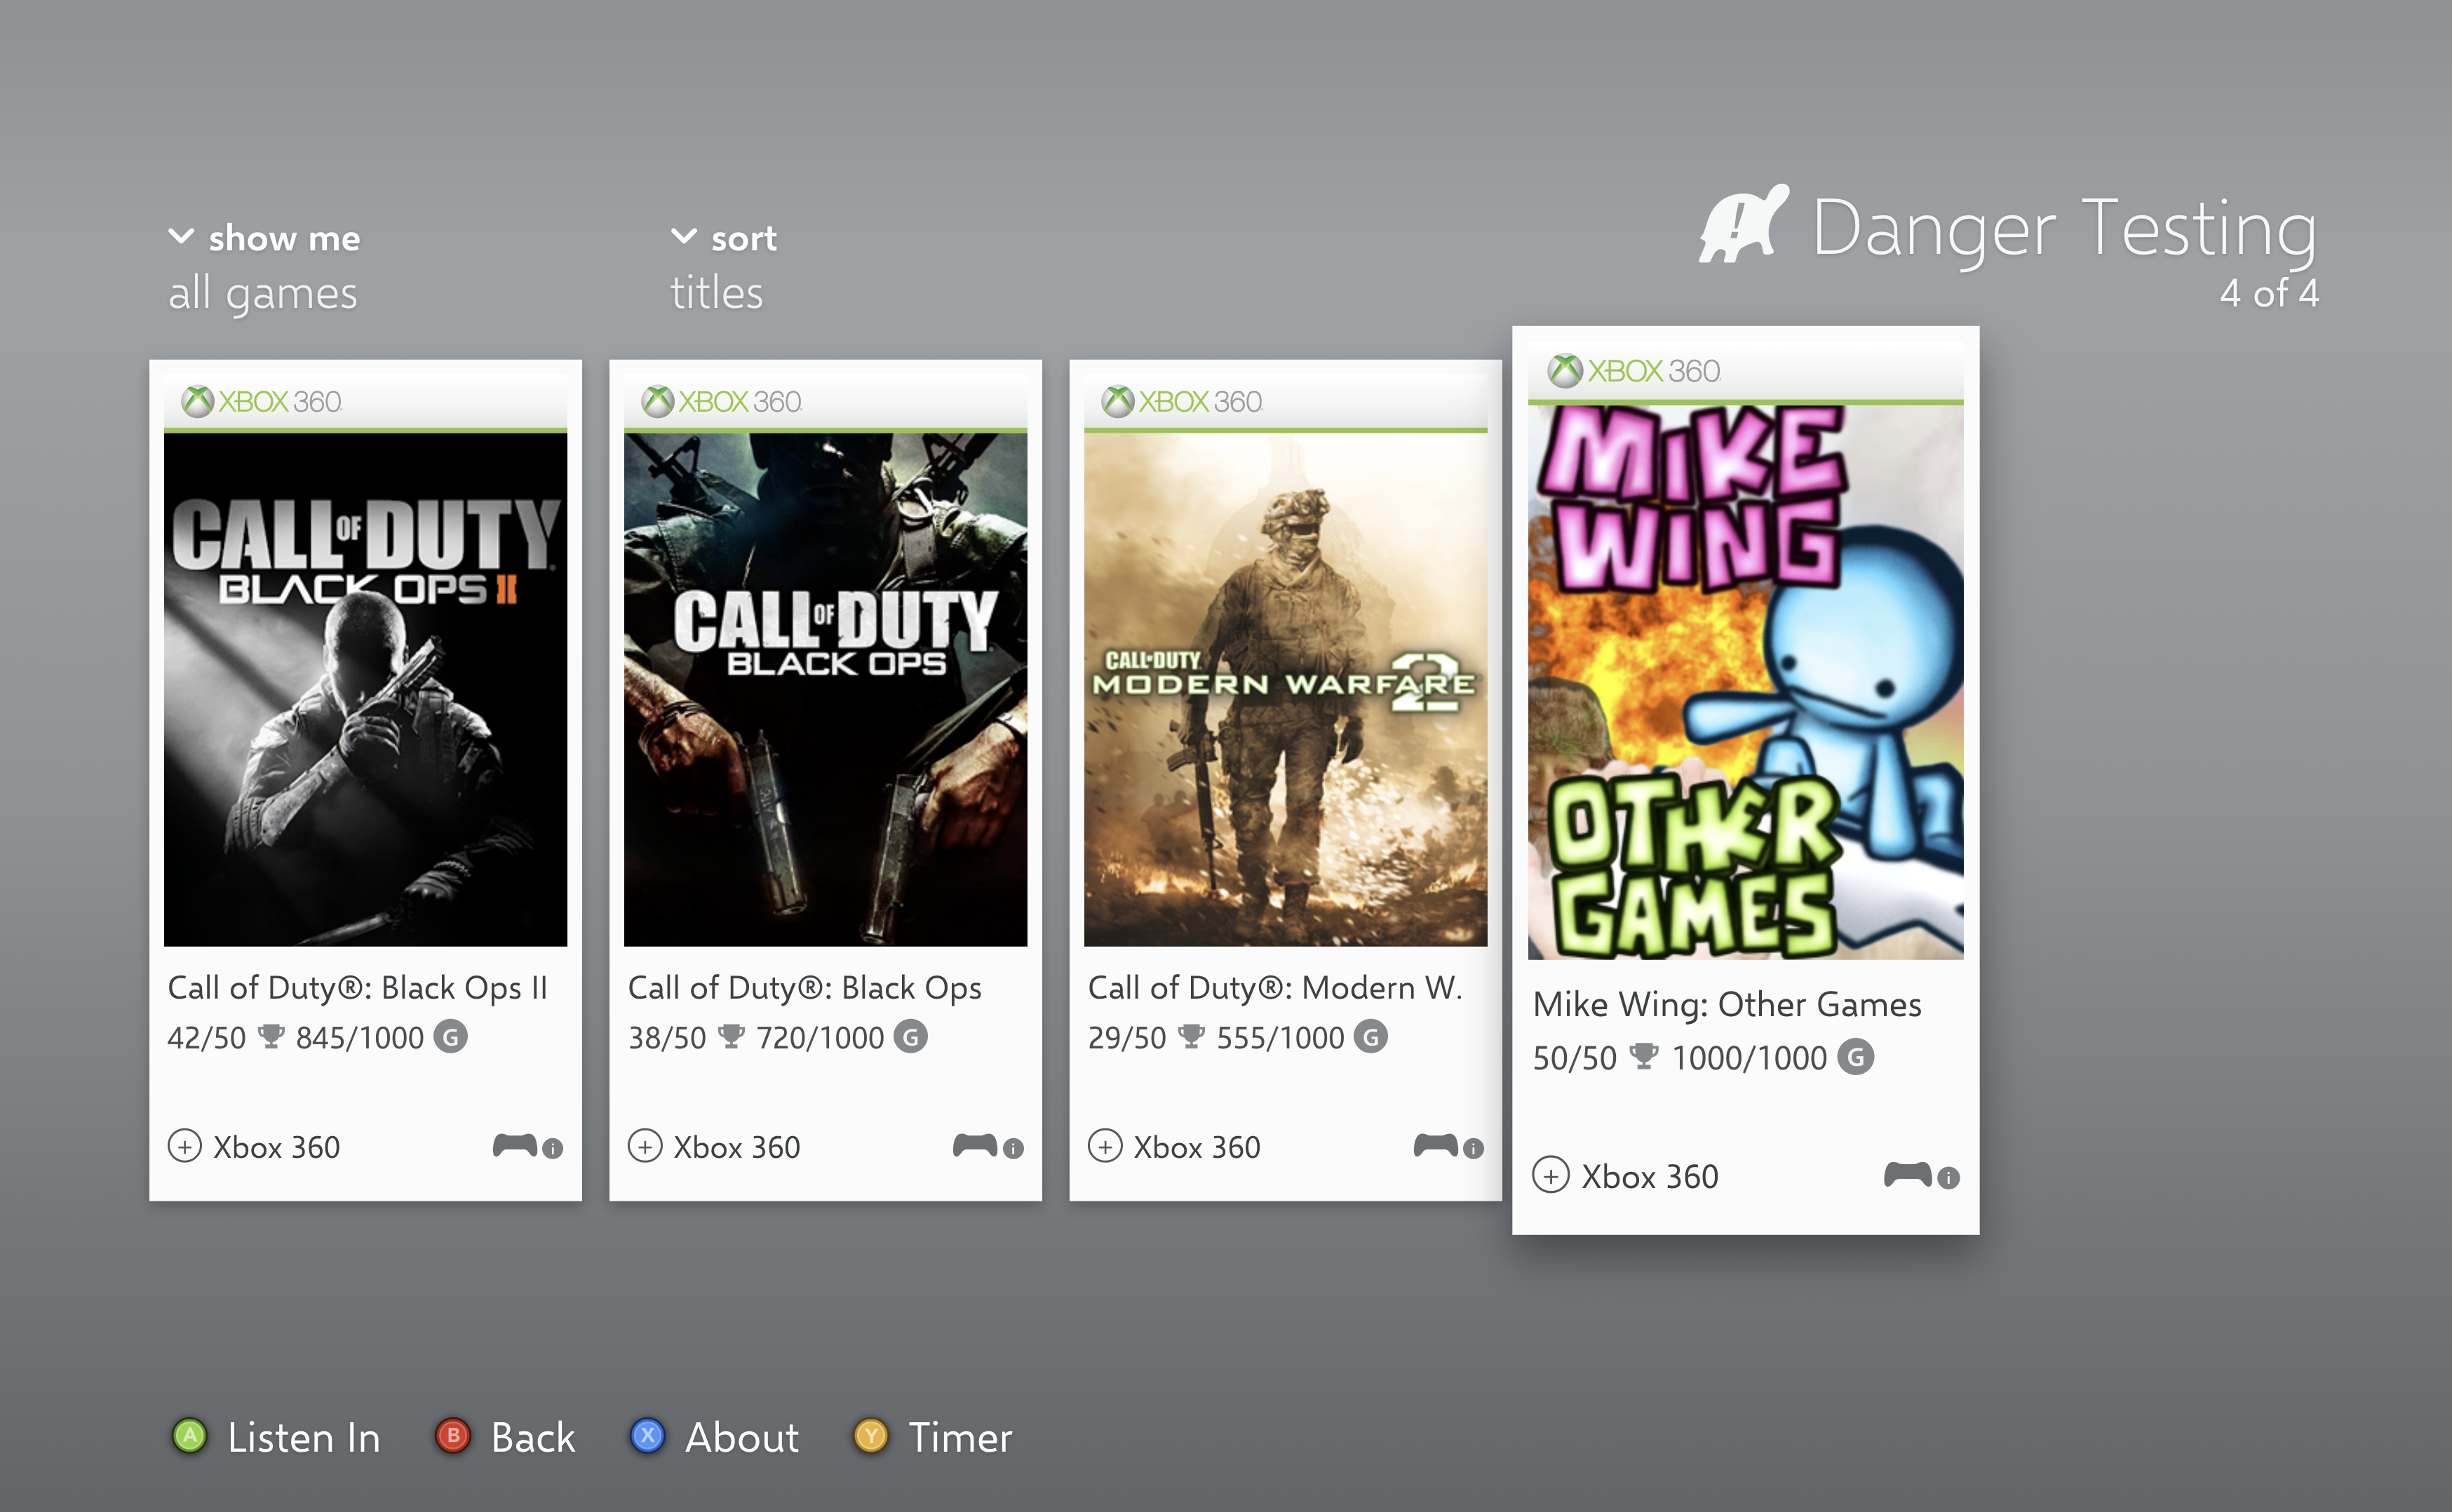The width and height of the screenshot is (2452, 1512).
Task: Click the Xbox 360 logo on Mike Wing card
Action: coord(1634,371)
